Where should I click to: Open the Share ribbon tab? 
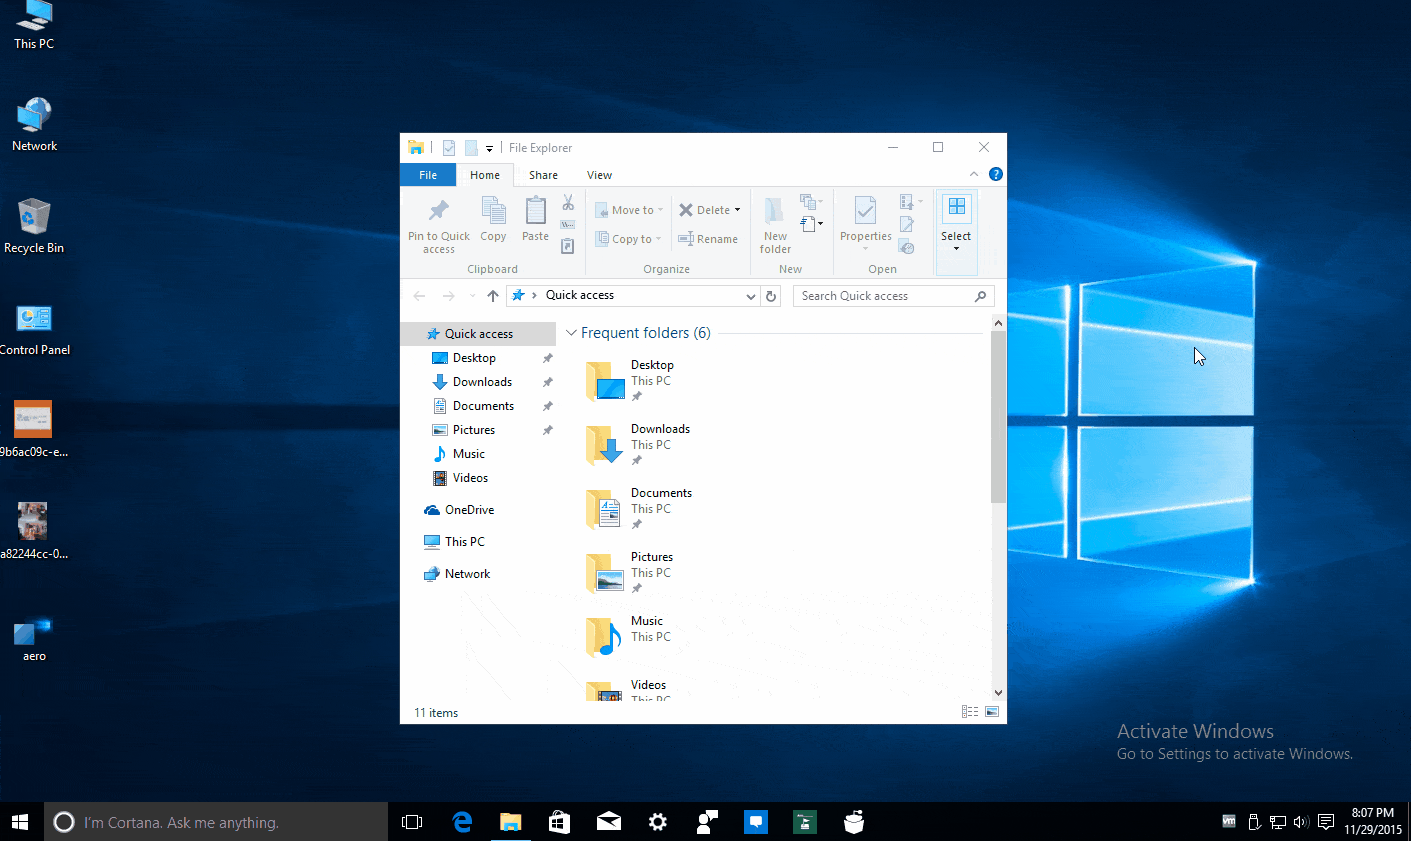(543, 175)
